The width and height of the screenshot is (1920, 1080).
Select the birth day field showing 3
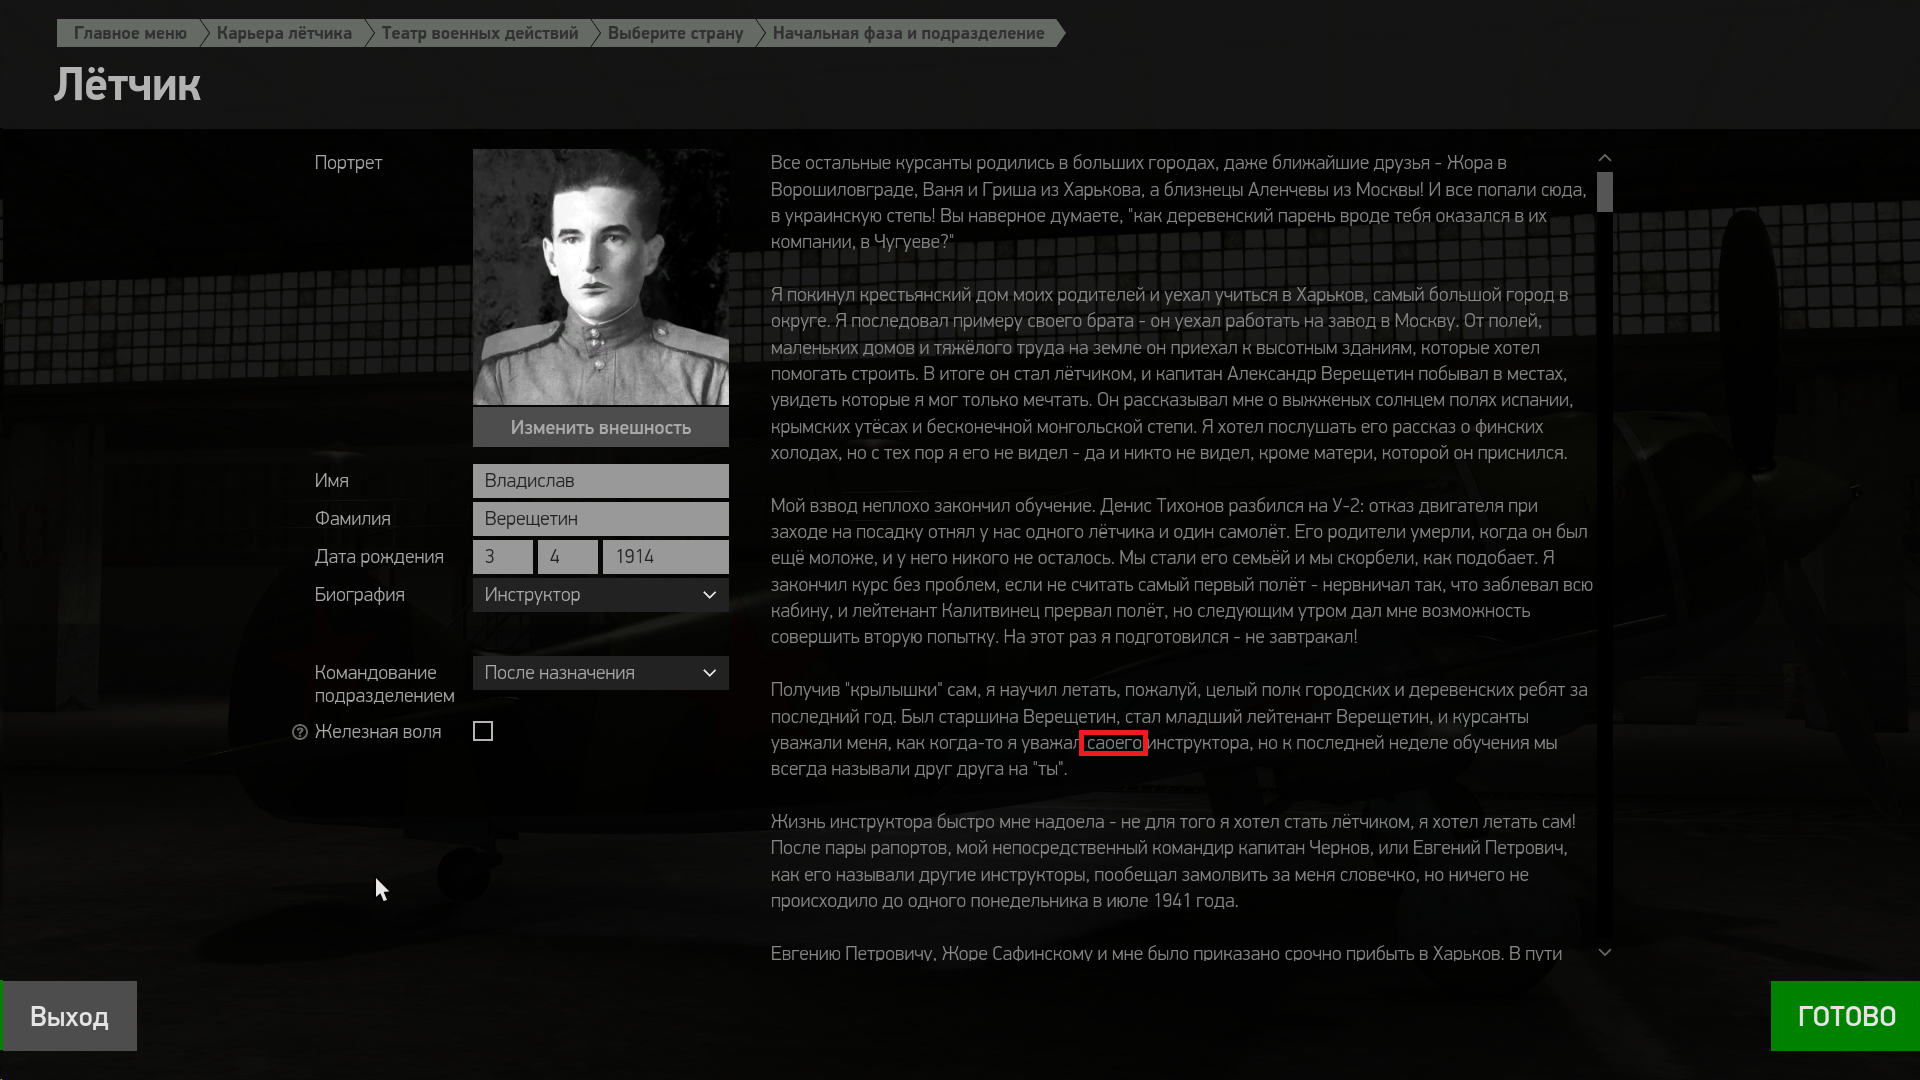(x=502, y=557)
